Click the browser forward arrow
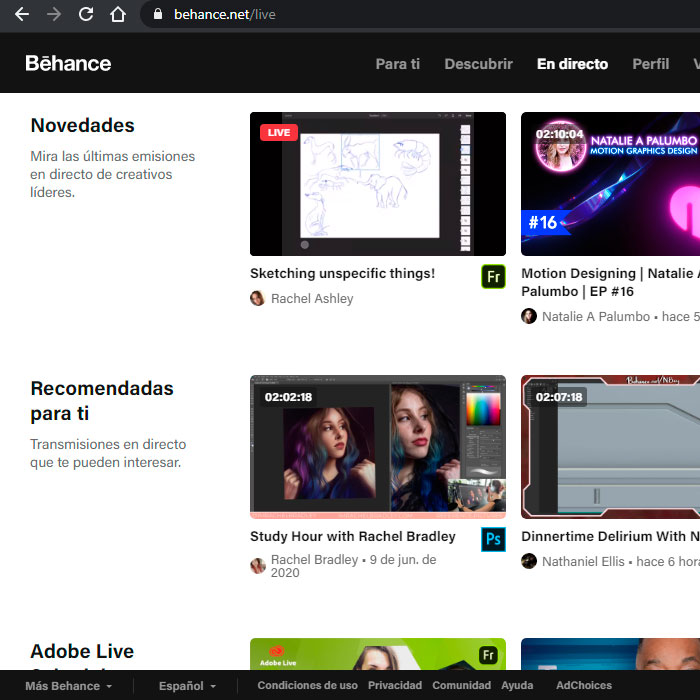Screen dimensions: 700x700 coord(54,14)
